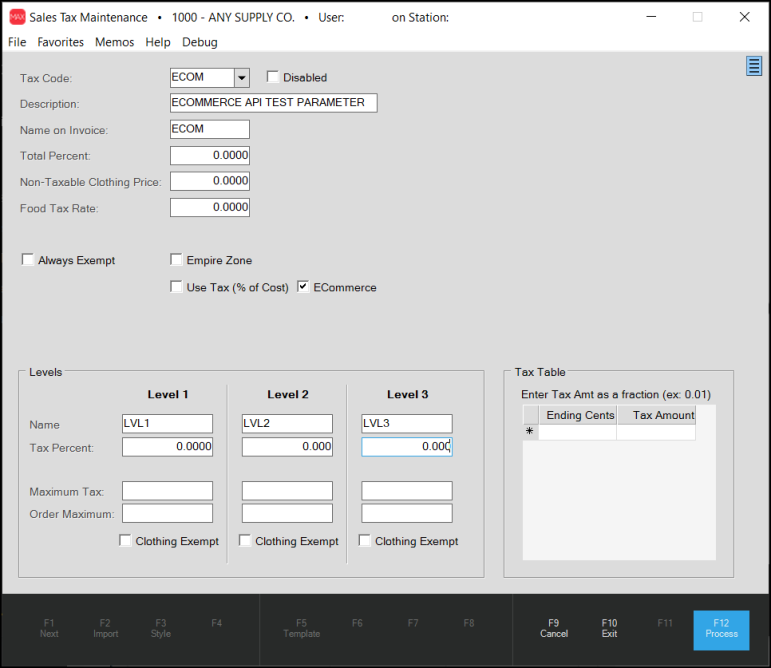Open the File menu

tap(17, 42)
